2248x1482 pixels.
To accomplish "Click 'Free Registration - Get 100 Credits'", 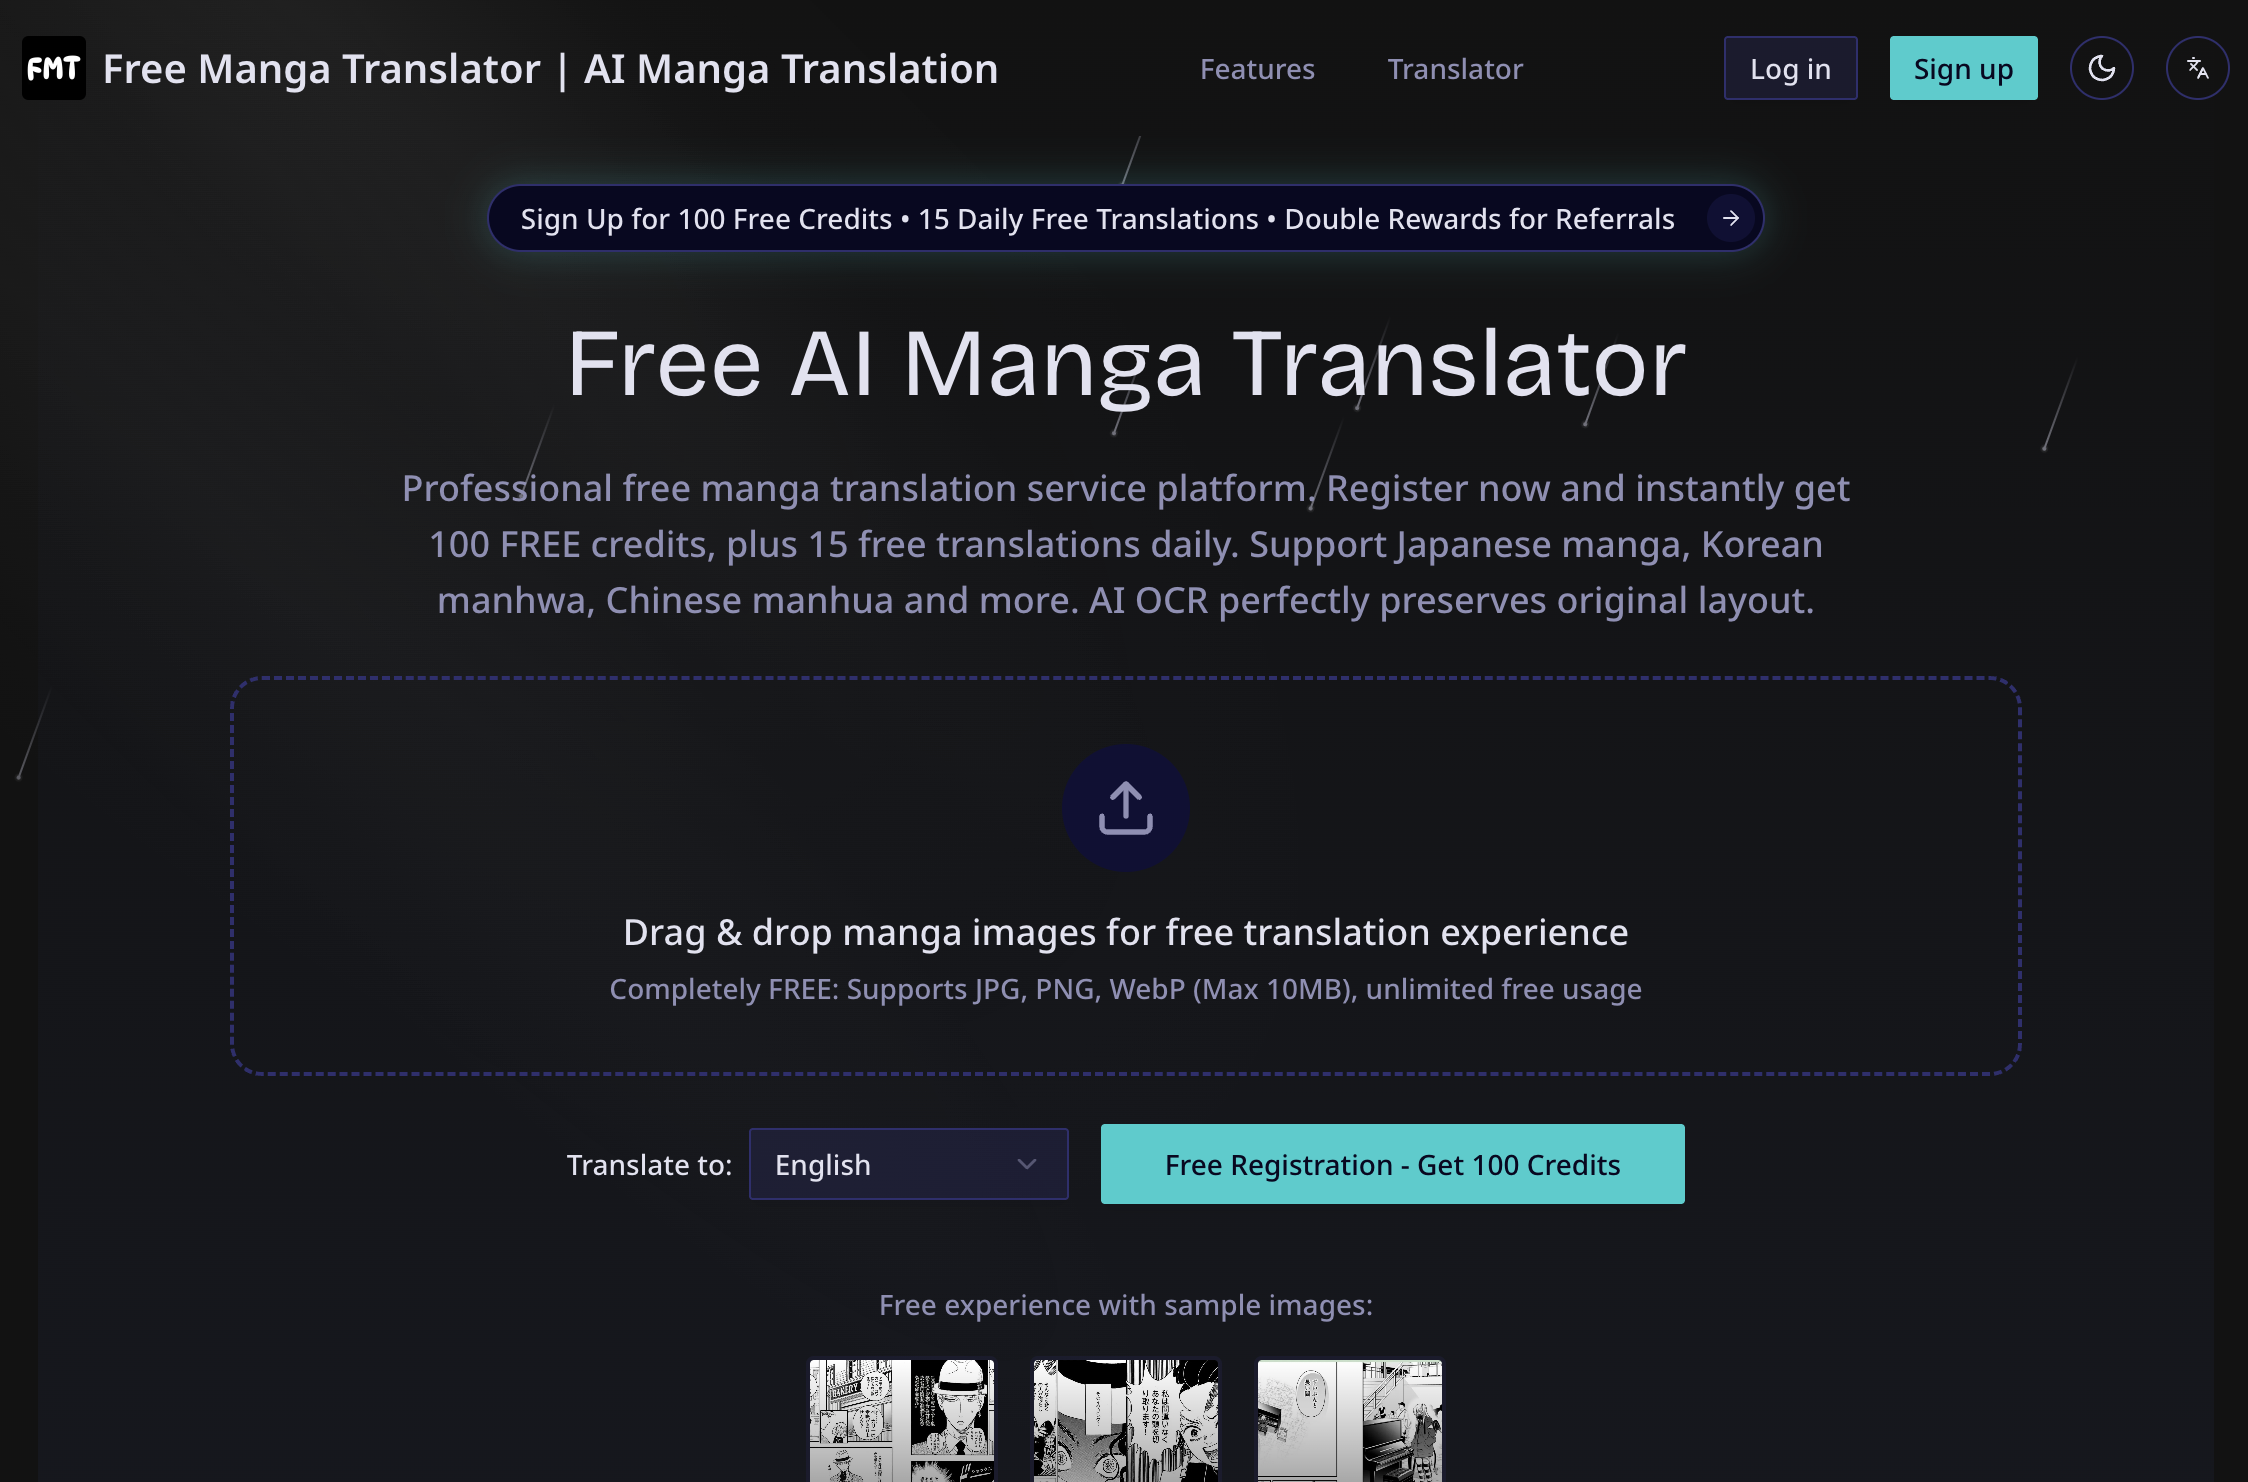I will pyautogui.click(x=1391, y=1164).
